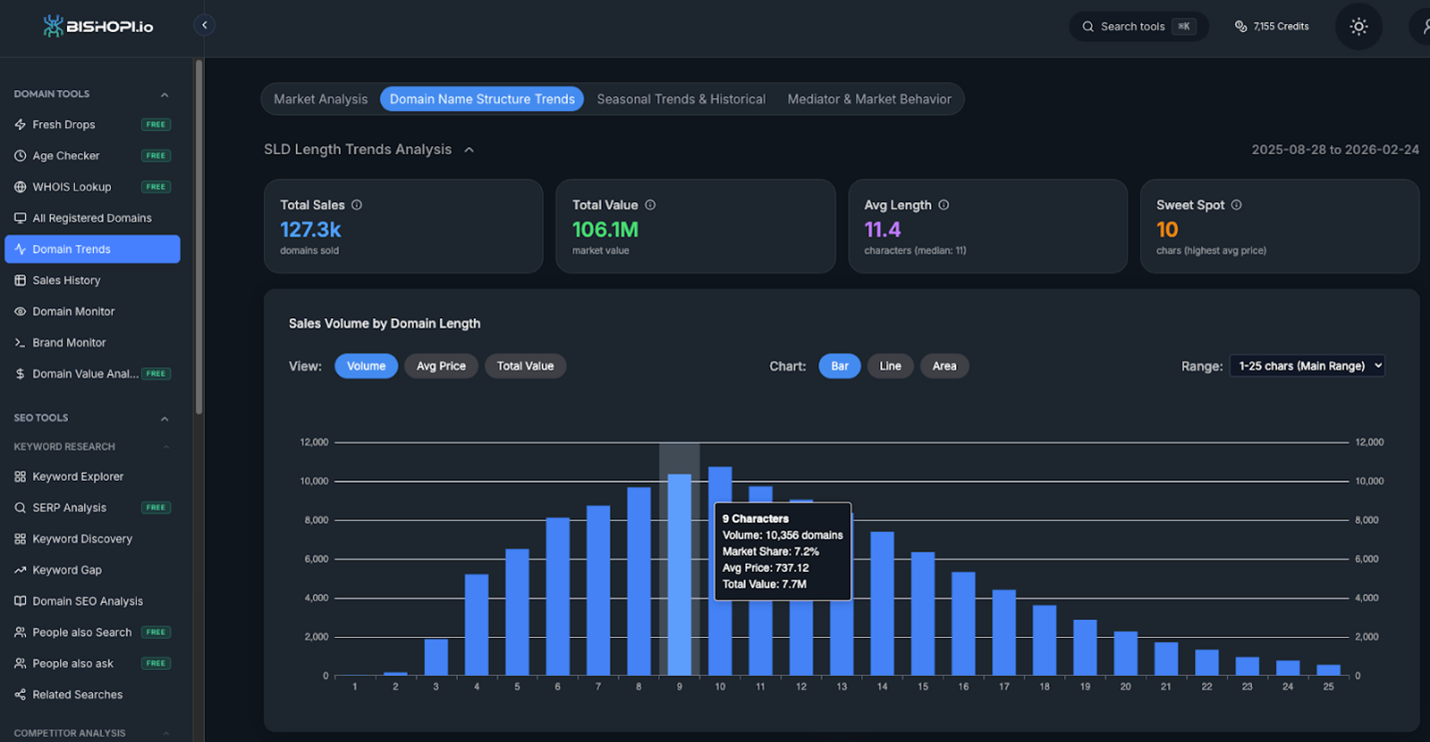
Task: Collapse the Domain Tools section
Action: point(164,95)
